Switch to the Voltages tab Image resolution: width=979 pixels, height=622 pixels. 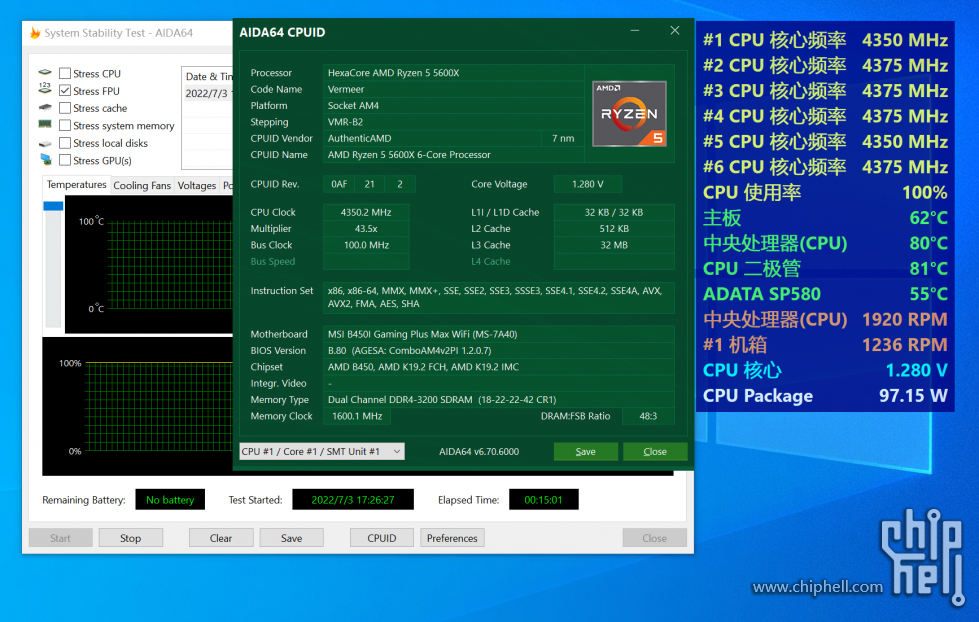click(197, 185)
